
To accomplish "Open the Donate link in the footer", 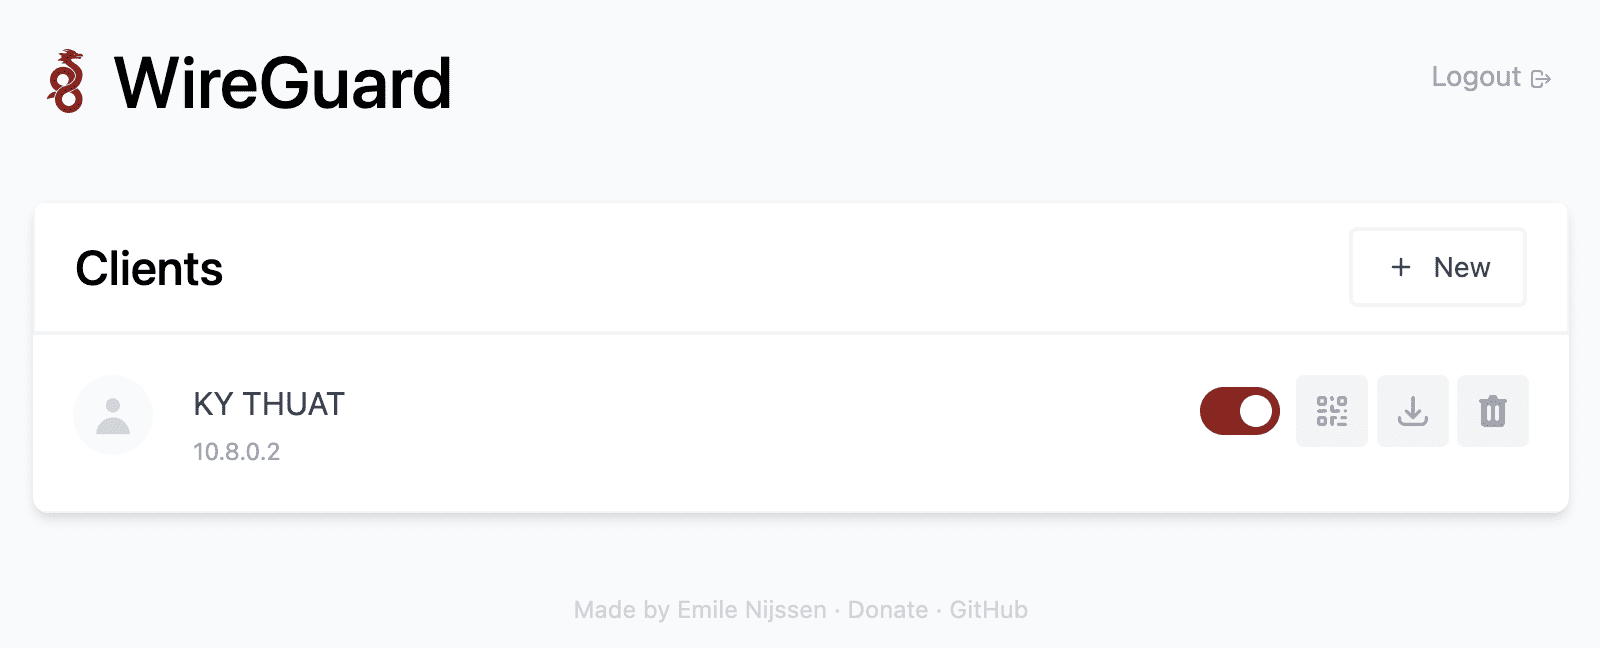I will click(887, 609).
